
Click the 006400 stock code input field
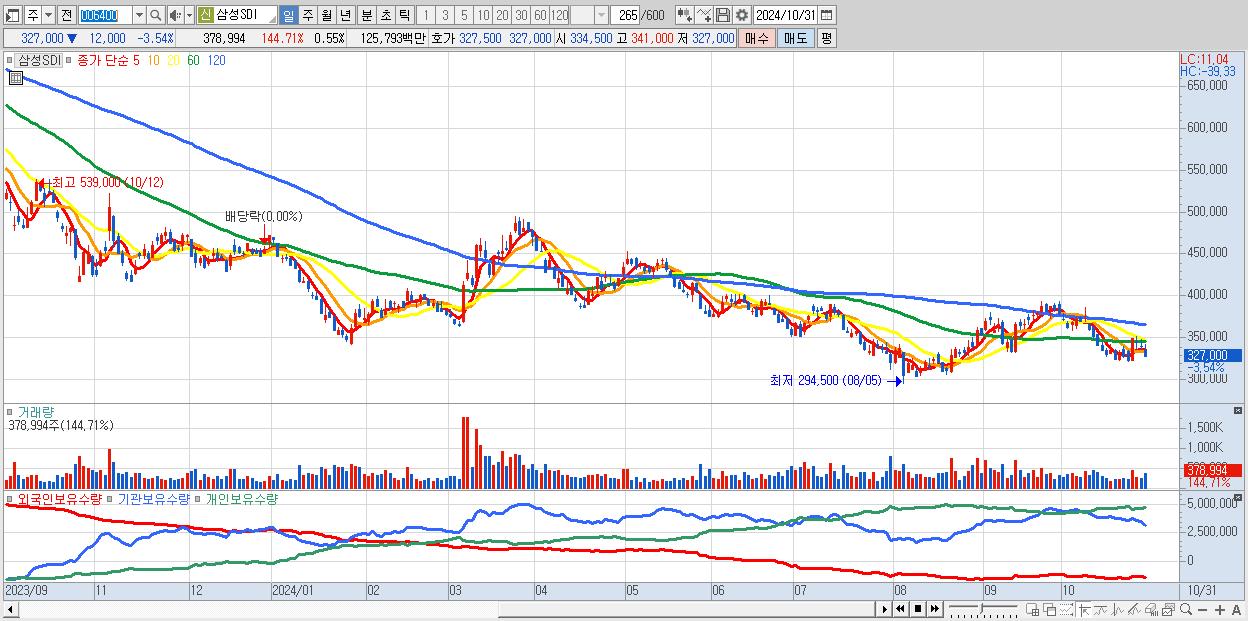point(105,15)
